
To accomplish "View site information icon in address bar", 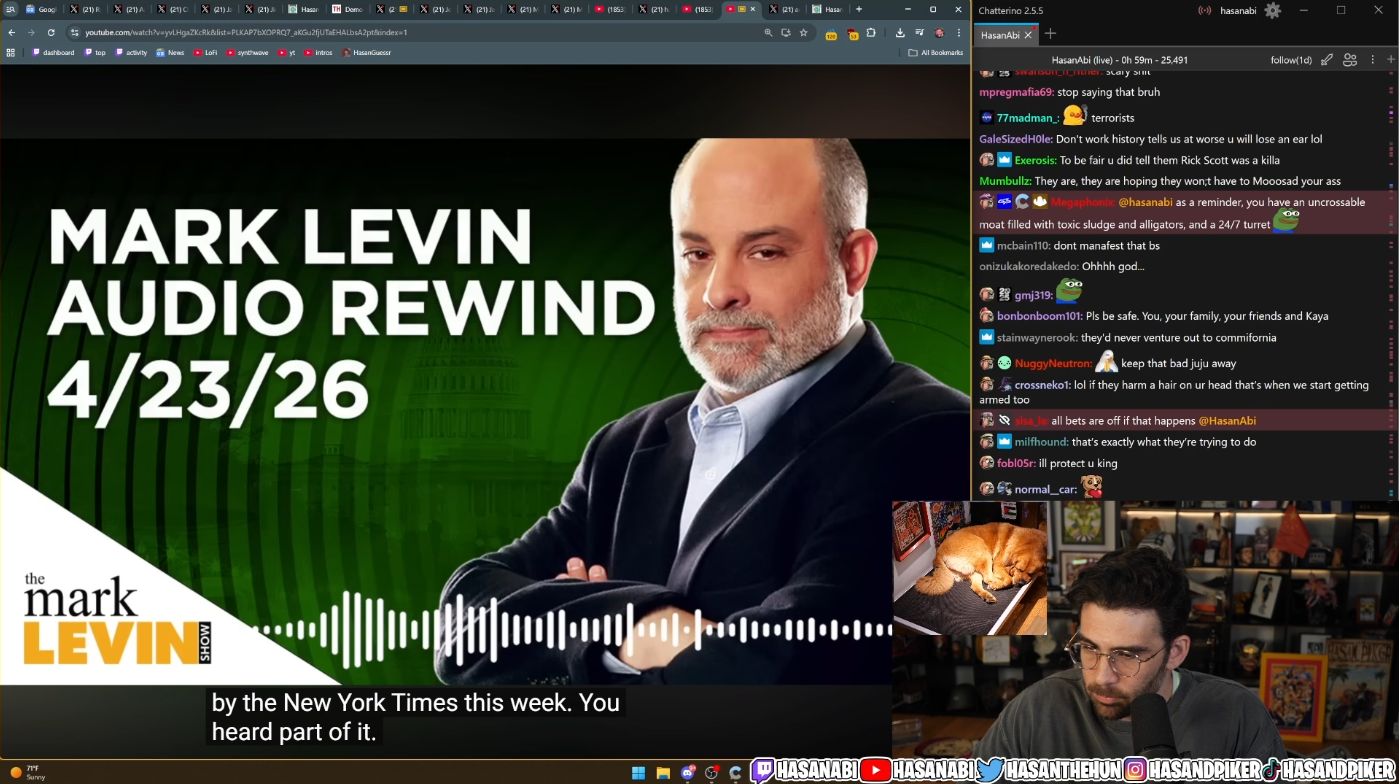I will pos(75,32).
